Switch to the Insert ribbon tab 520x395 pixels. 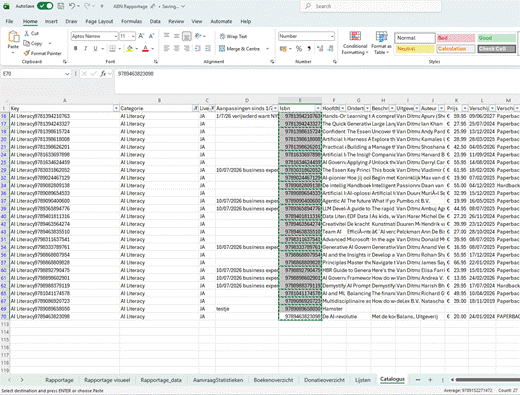(x=51, y=21)
